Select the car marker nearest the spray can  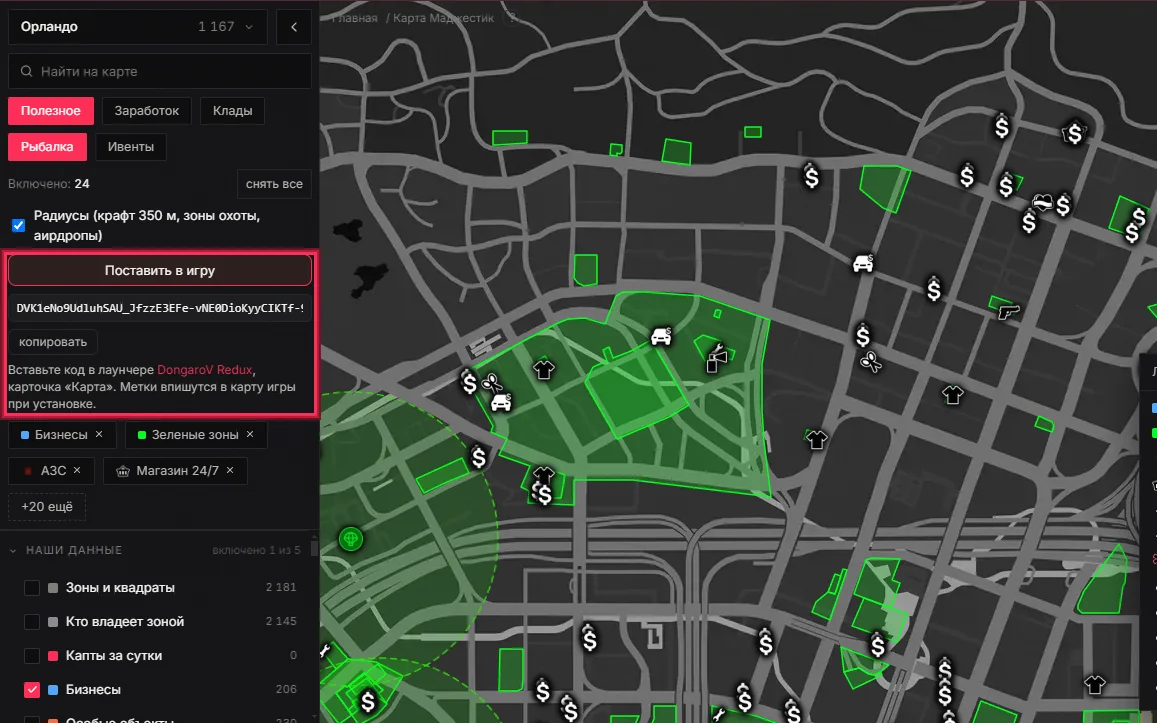661,336
